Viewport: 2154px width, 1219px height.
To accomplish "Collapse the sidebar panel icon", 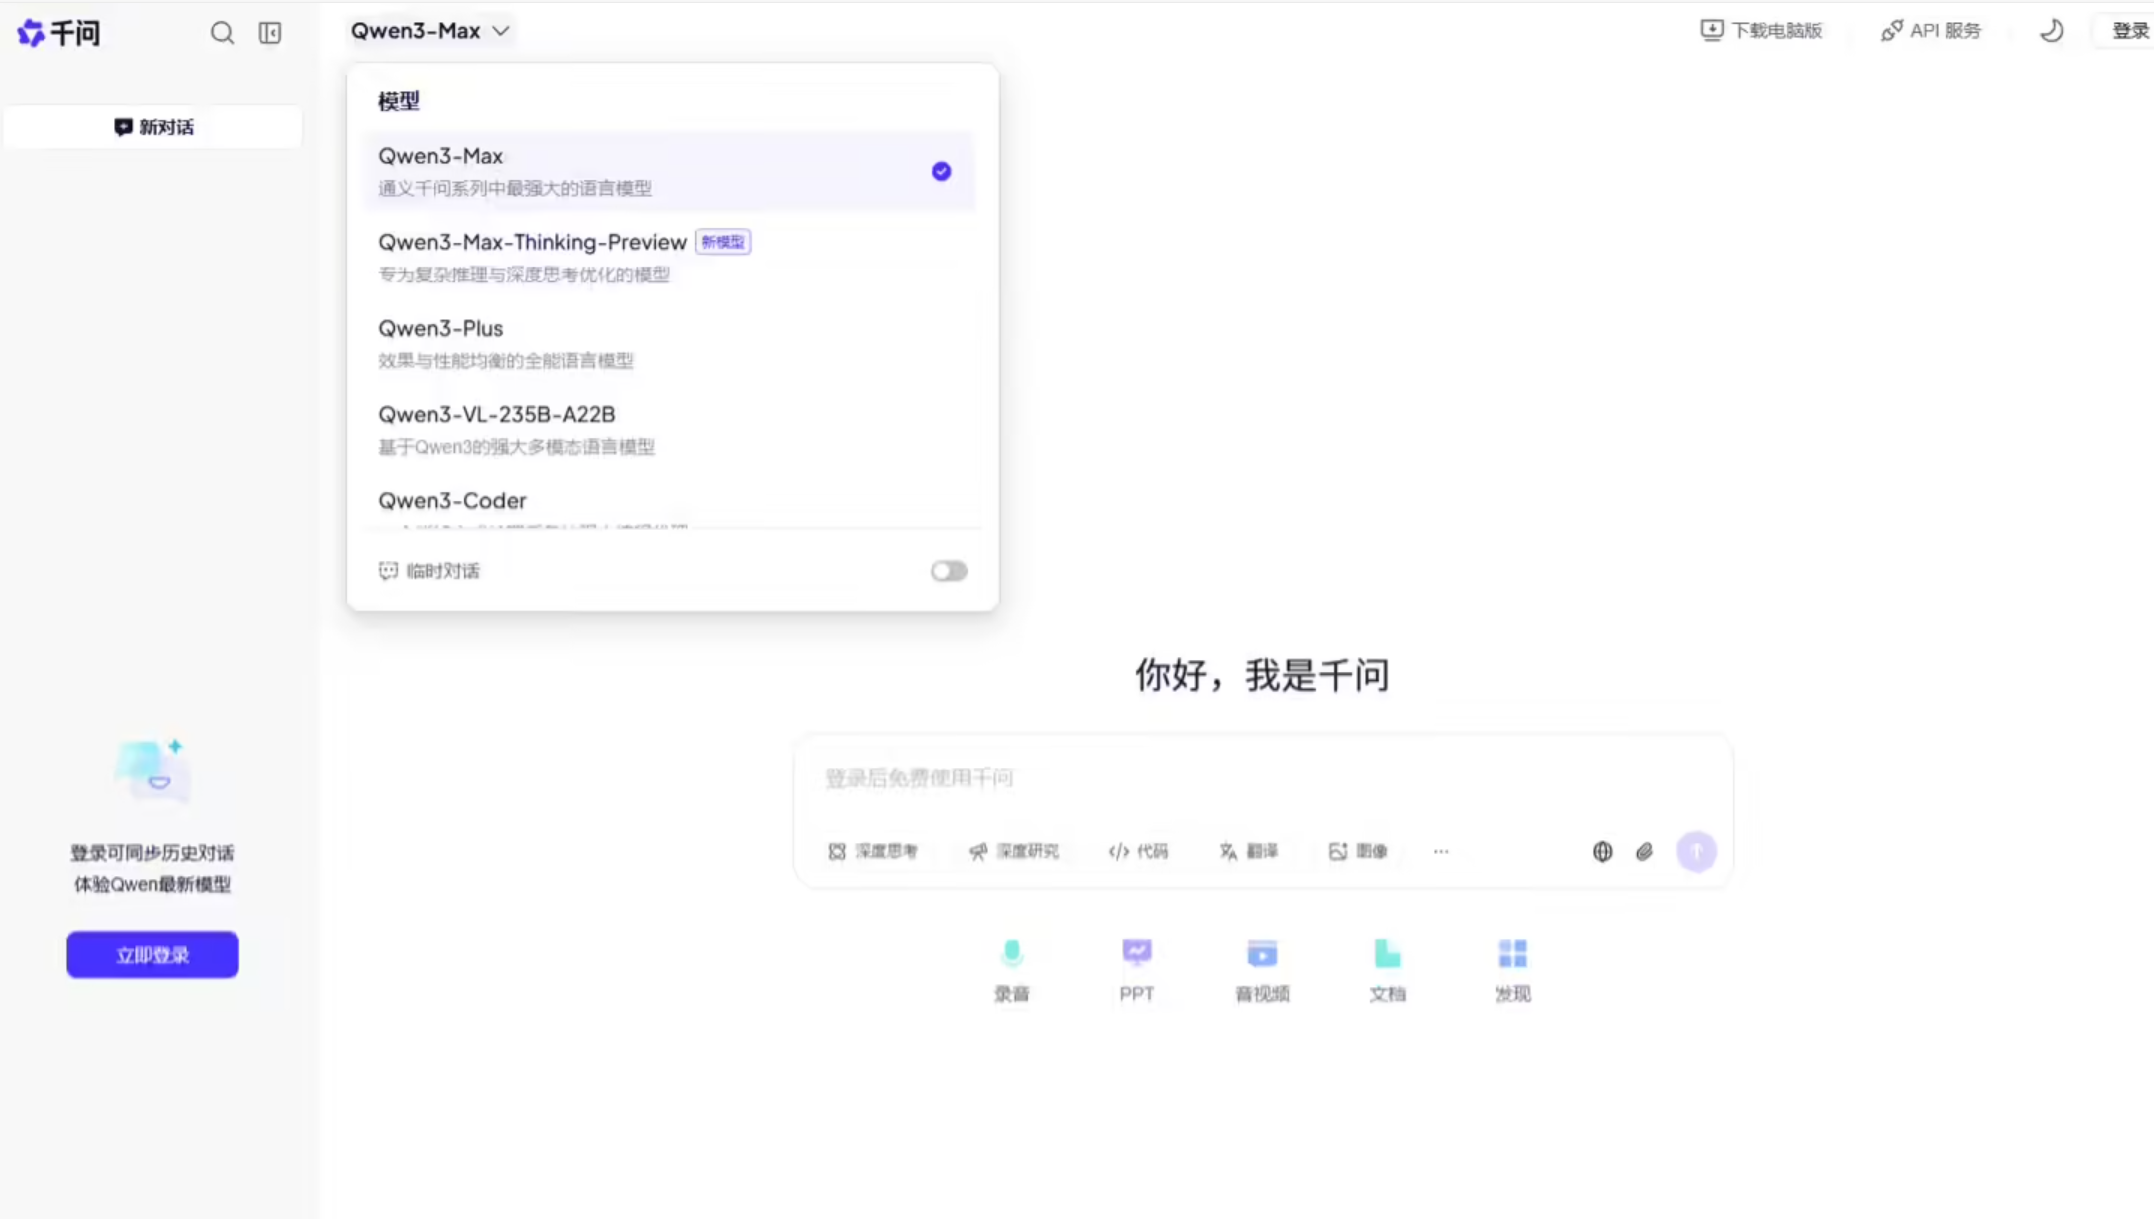I will pyautogui.click(x=270, y=33).
